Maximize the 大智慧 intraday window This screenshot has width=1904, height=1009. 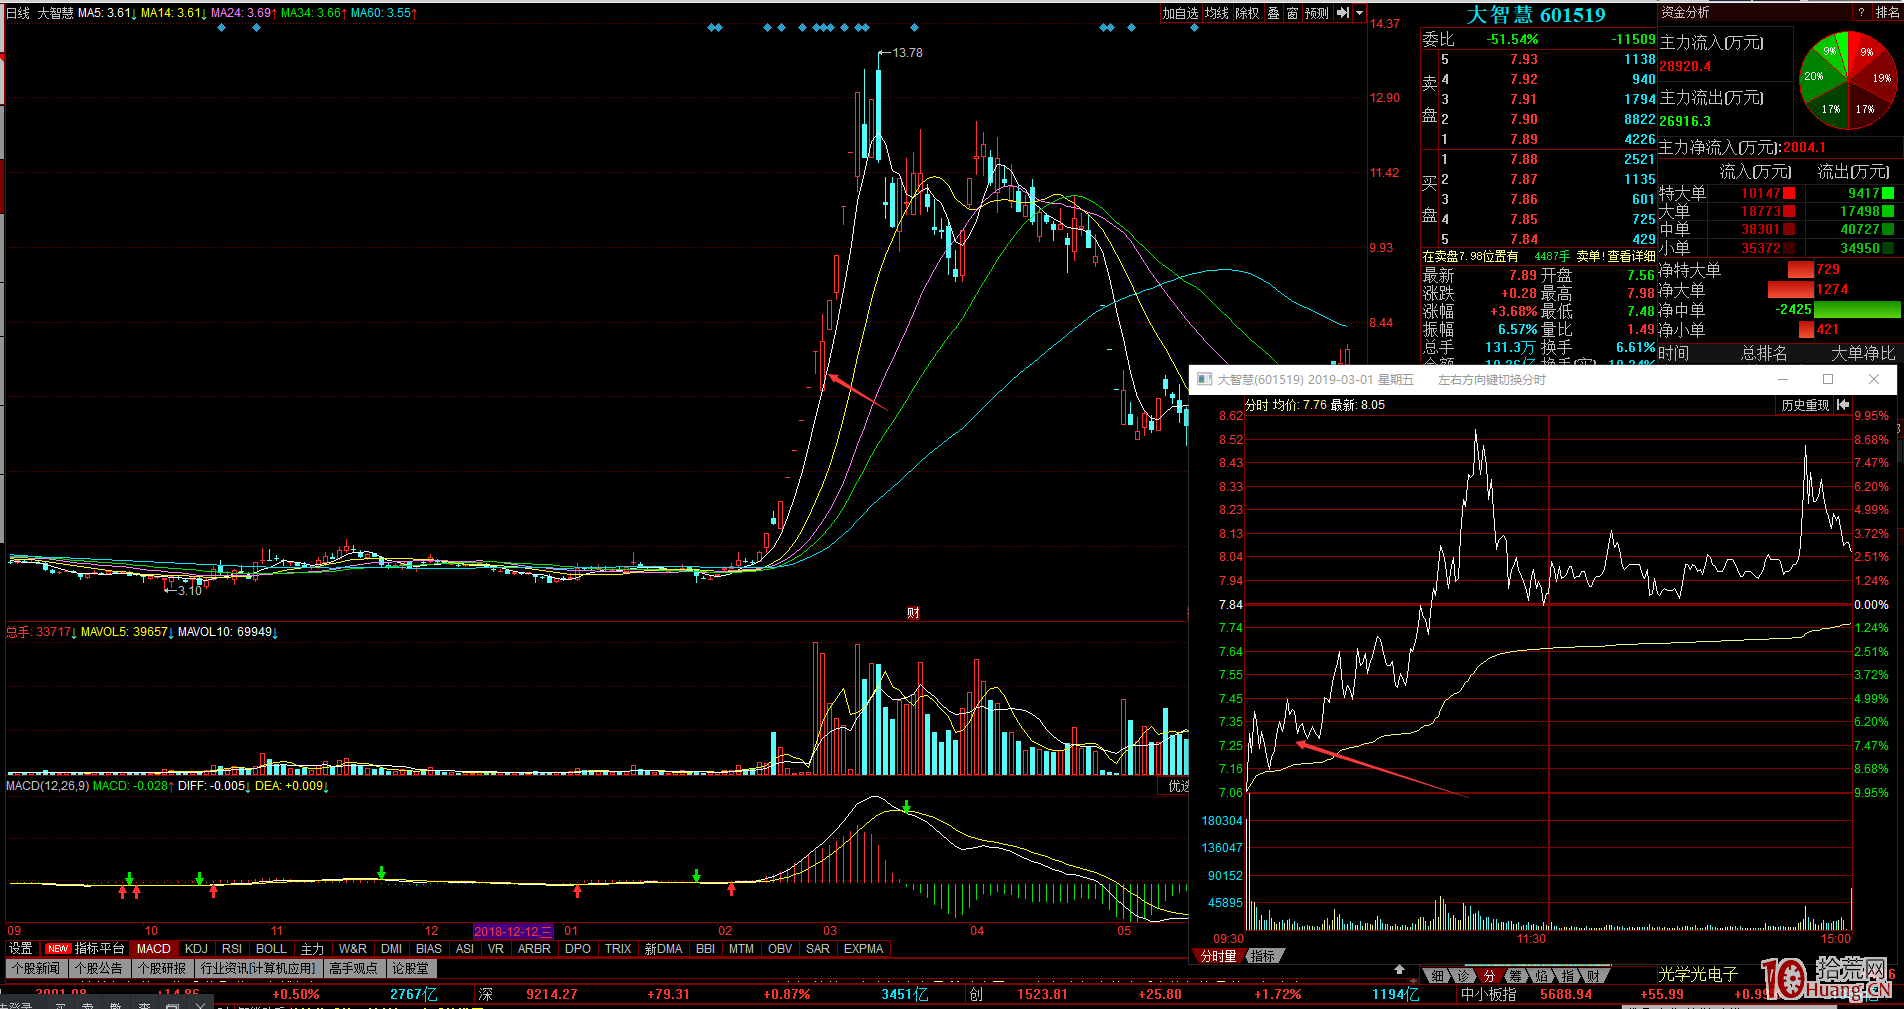pos(1828,379)
